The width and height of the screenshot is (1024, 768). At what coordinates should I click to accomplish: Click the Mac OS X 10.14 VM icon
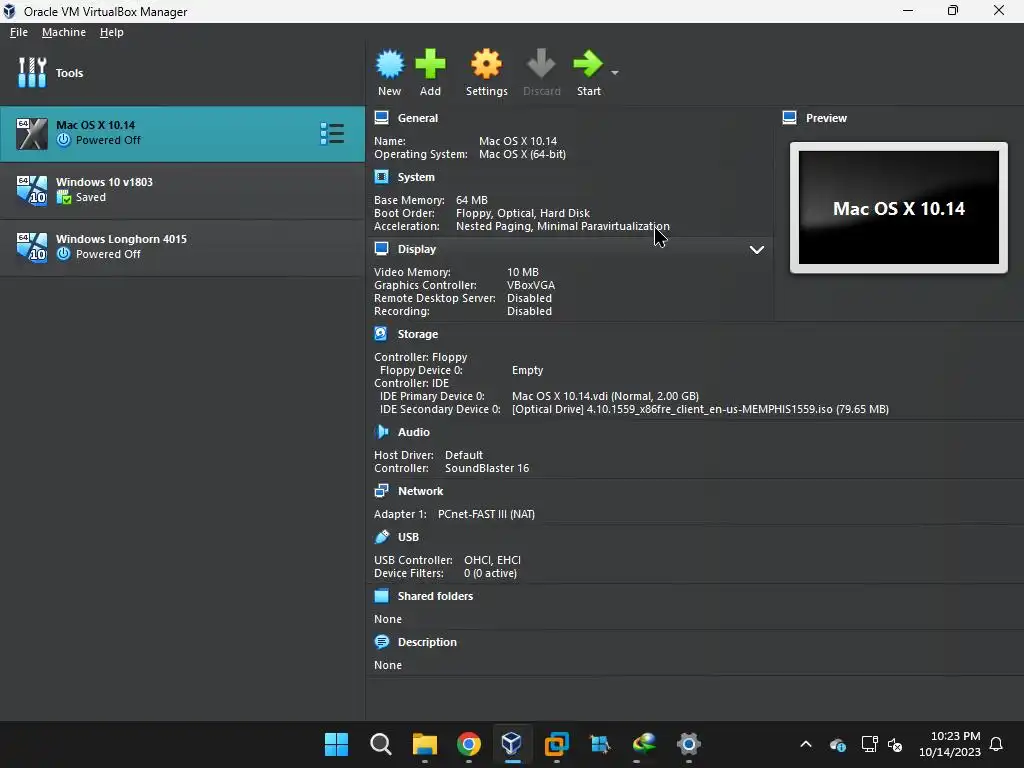[31, 133]
